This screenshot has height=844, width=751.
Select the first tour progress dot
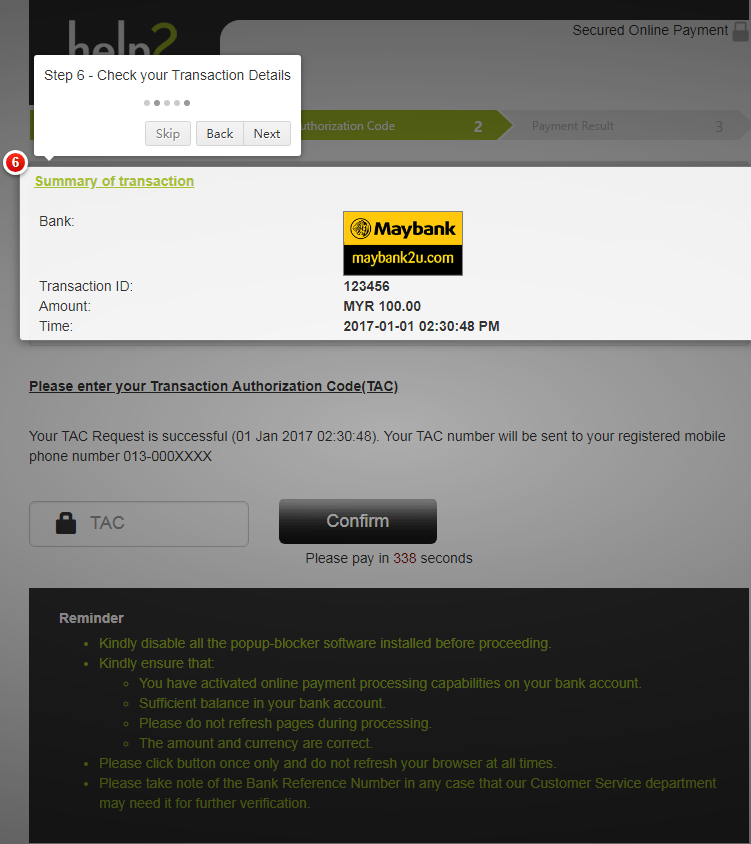[146, 103]
